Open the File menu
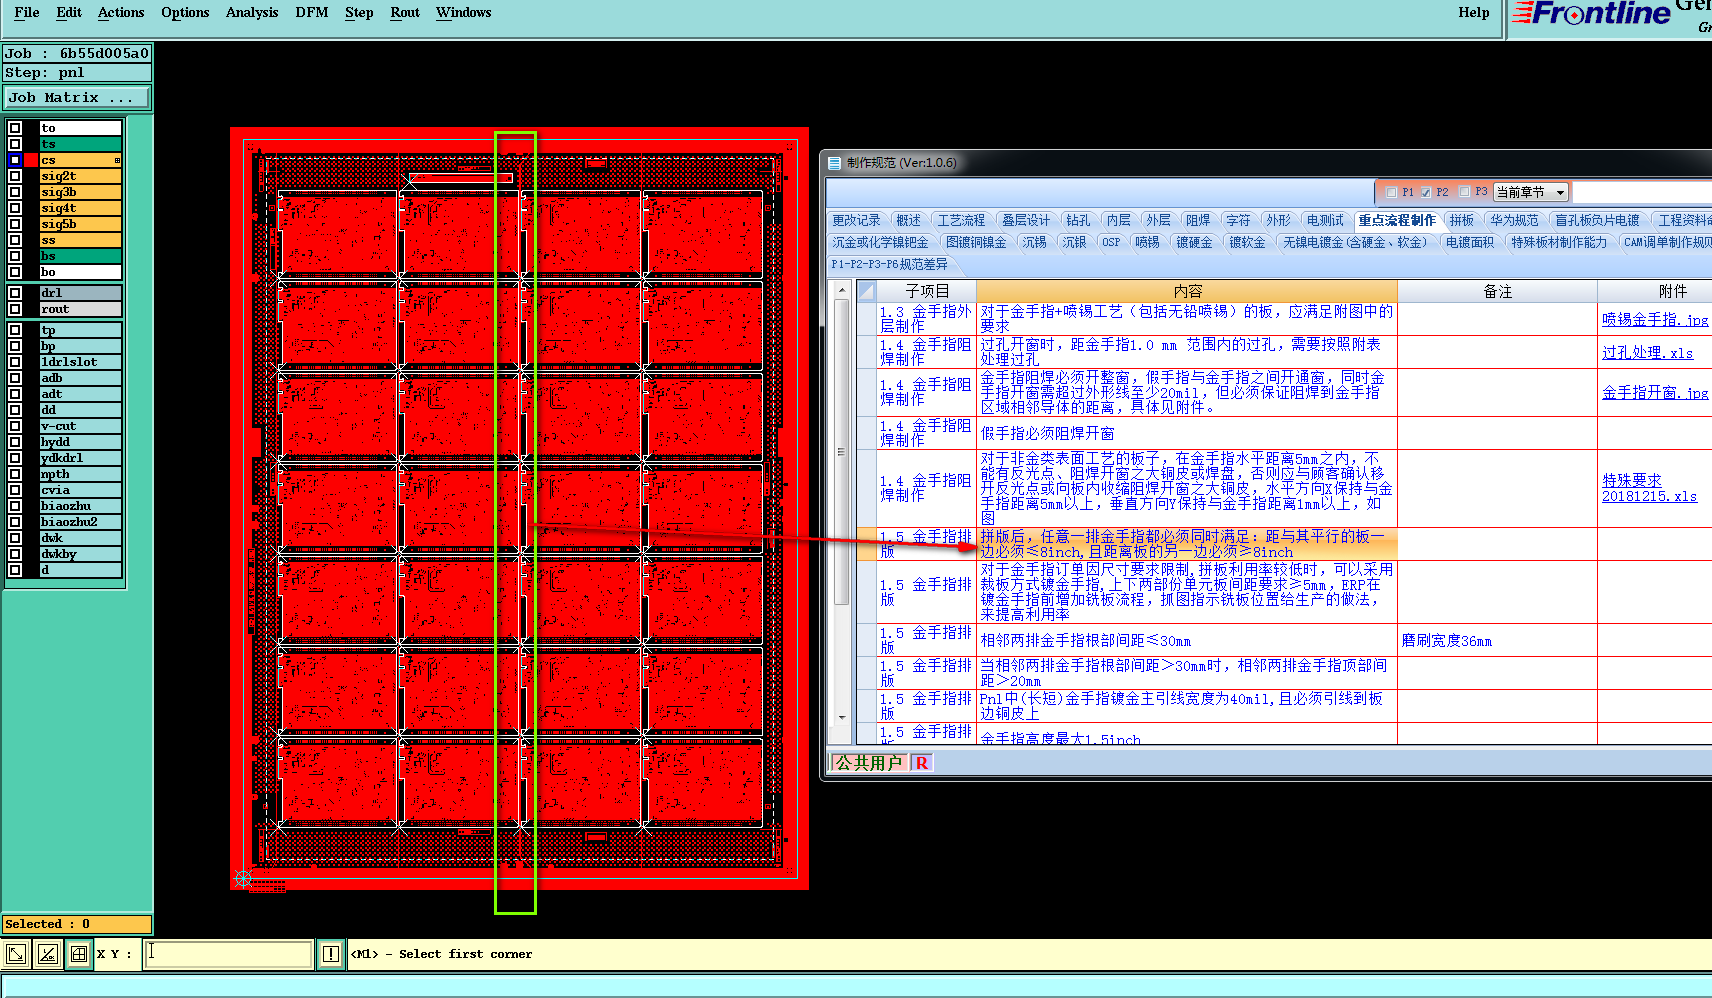The image size is (1712, 998). pyautogui.click(x=27, y=13)
